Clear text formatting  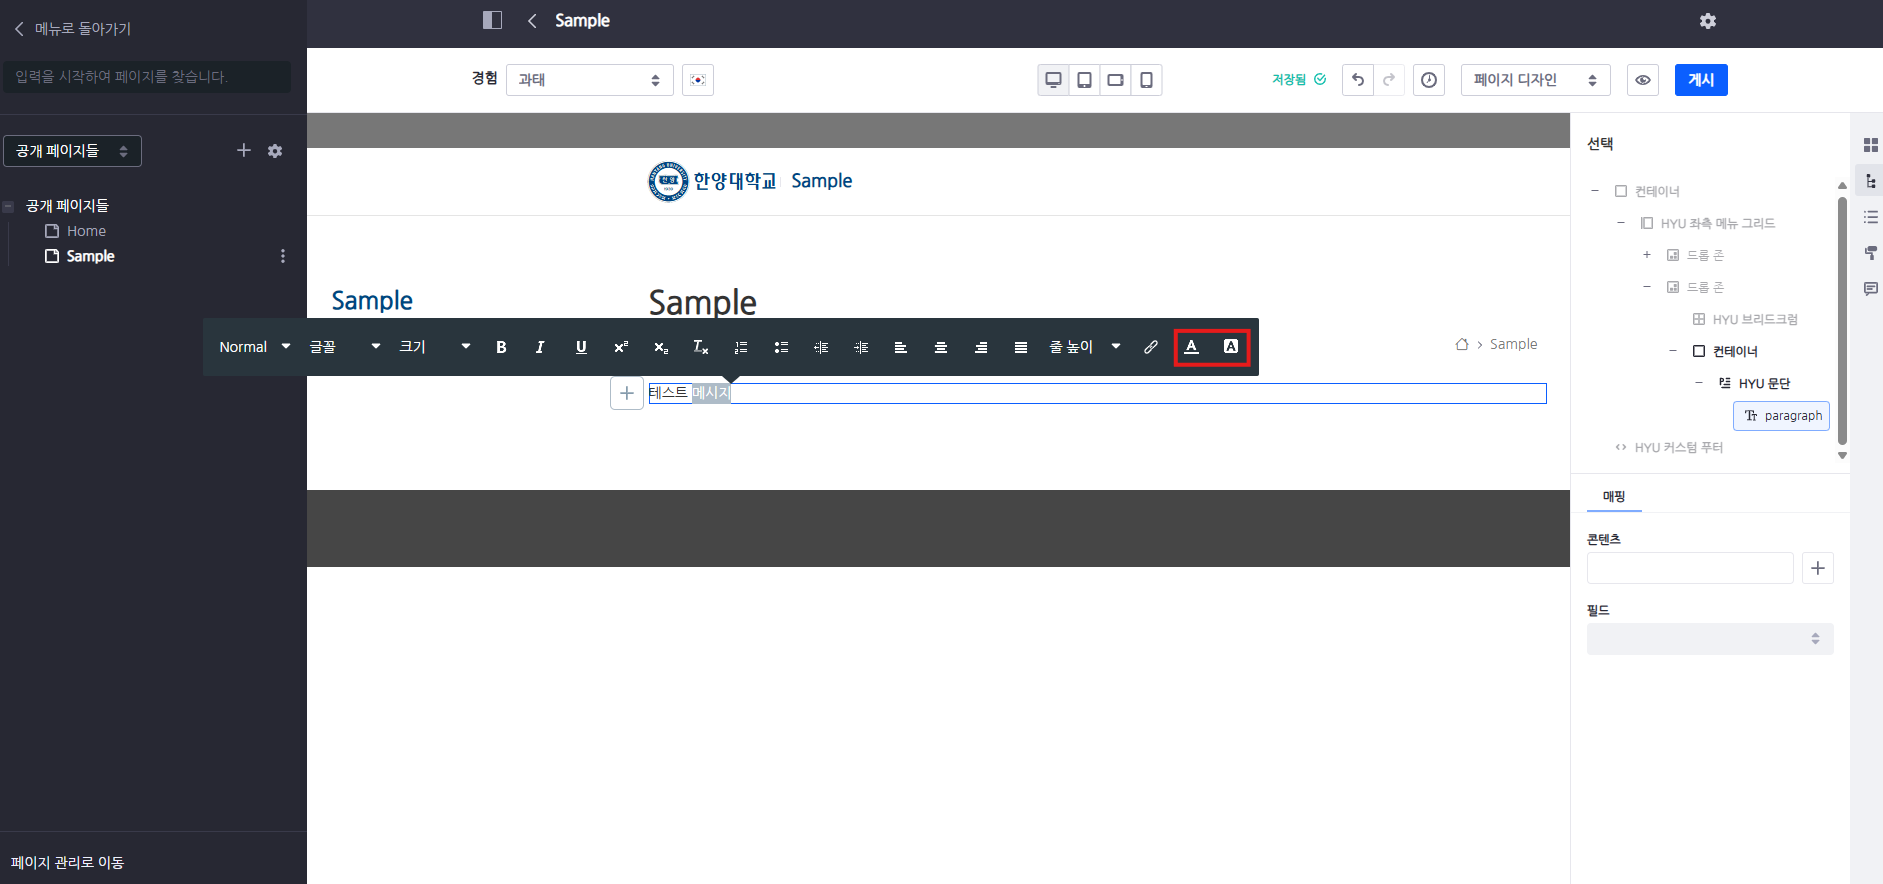701,347
